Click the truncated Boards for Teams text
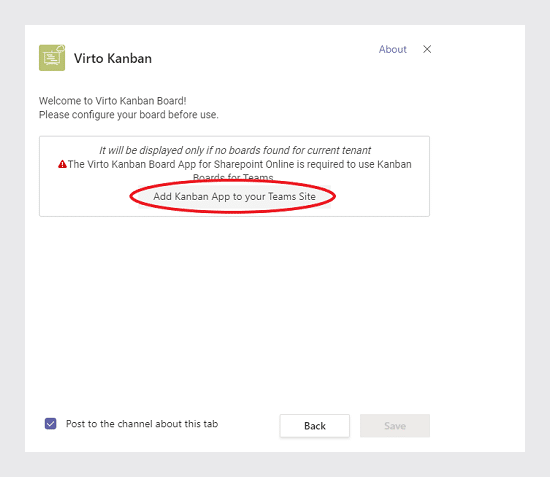Image resolution: width=550 pixels, height=477 pixels. click(x=233, y=176)
